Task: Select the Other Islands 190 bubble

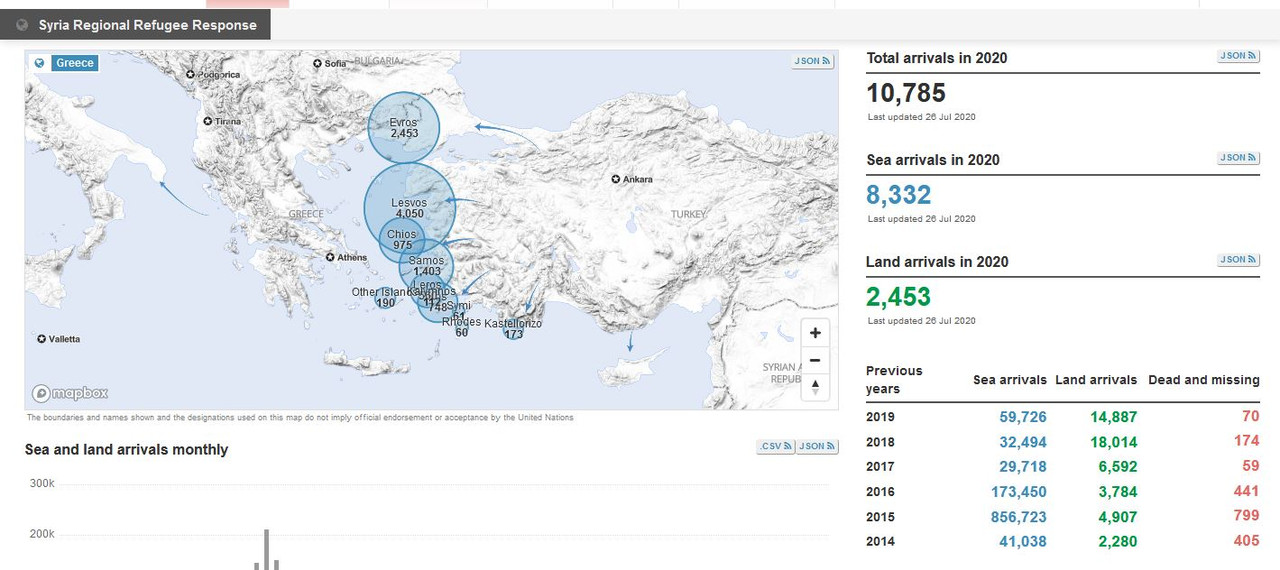Action: pyautogui.click(x=385, y=300)
